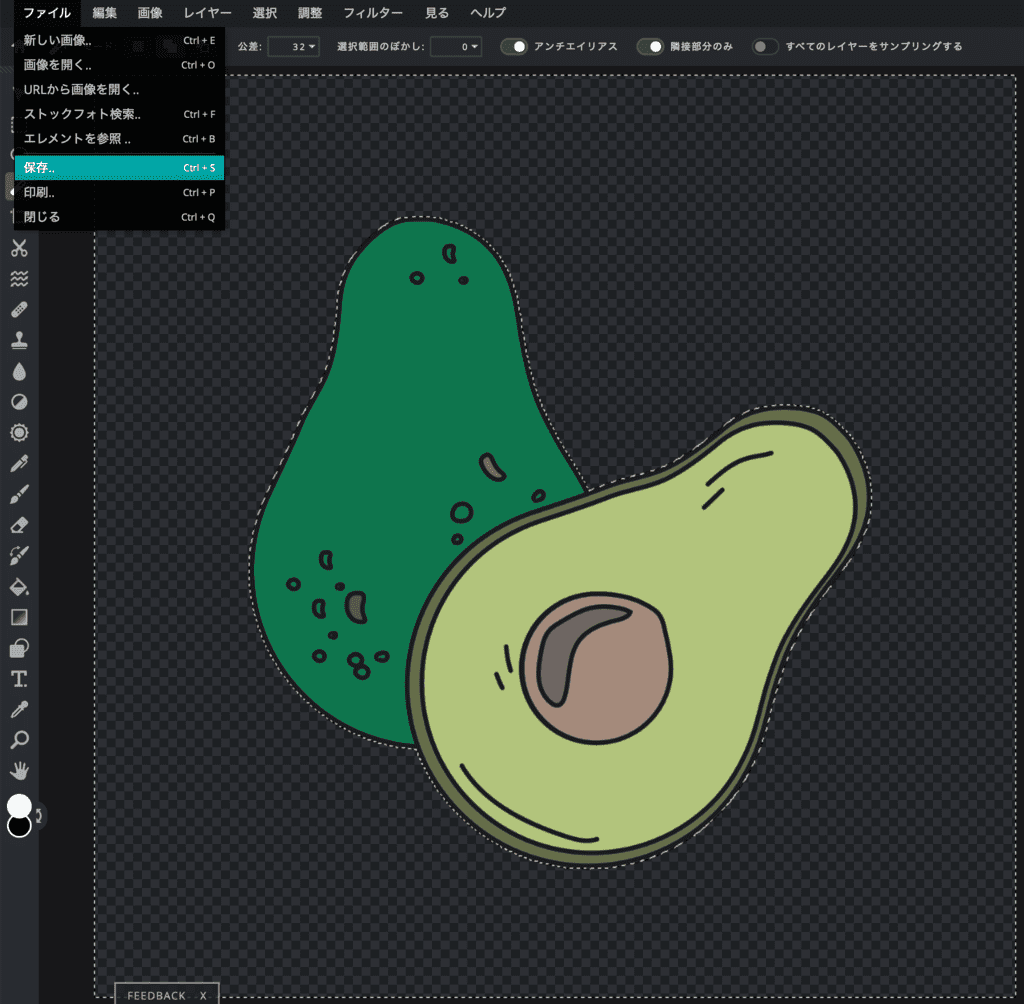Select the Cutout scissors tool
1024x1004 pixels.
point(19,248)
